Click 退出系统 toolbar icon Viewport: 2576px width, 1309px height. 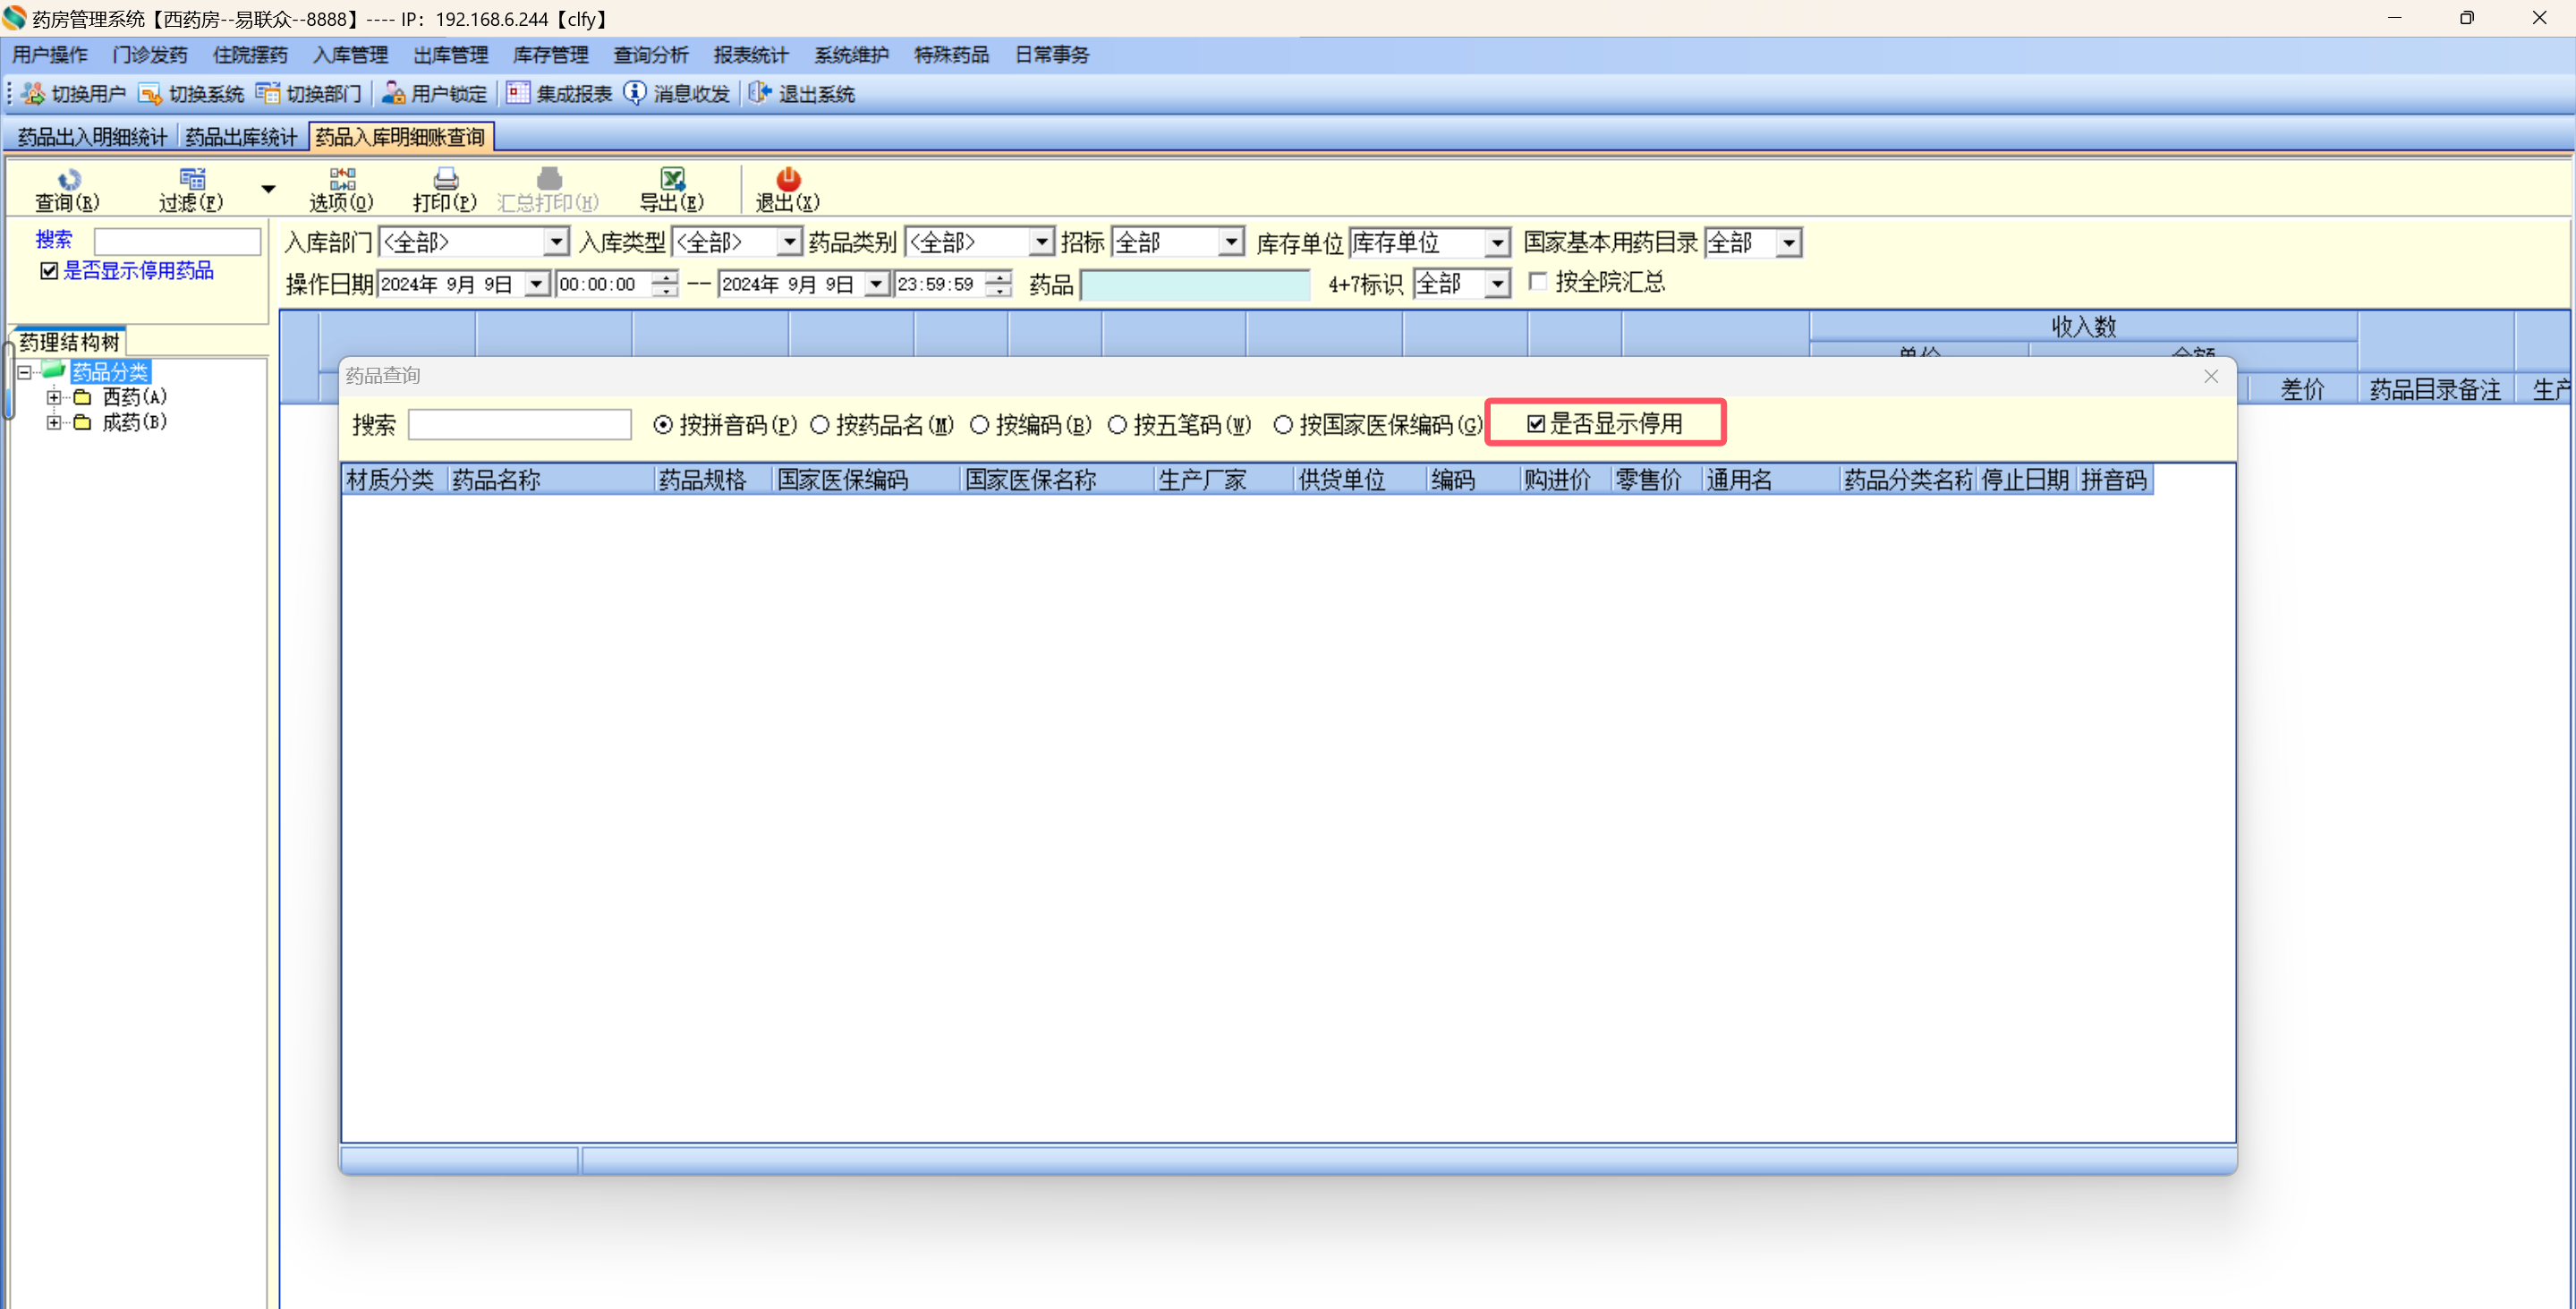click(x=760, y=94)
